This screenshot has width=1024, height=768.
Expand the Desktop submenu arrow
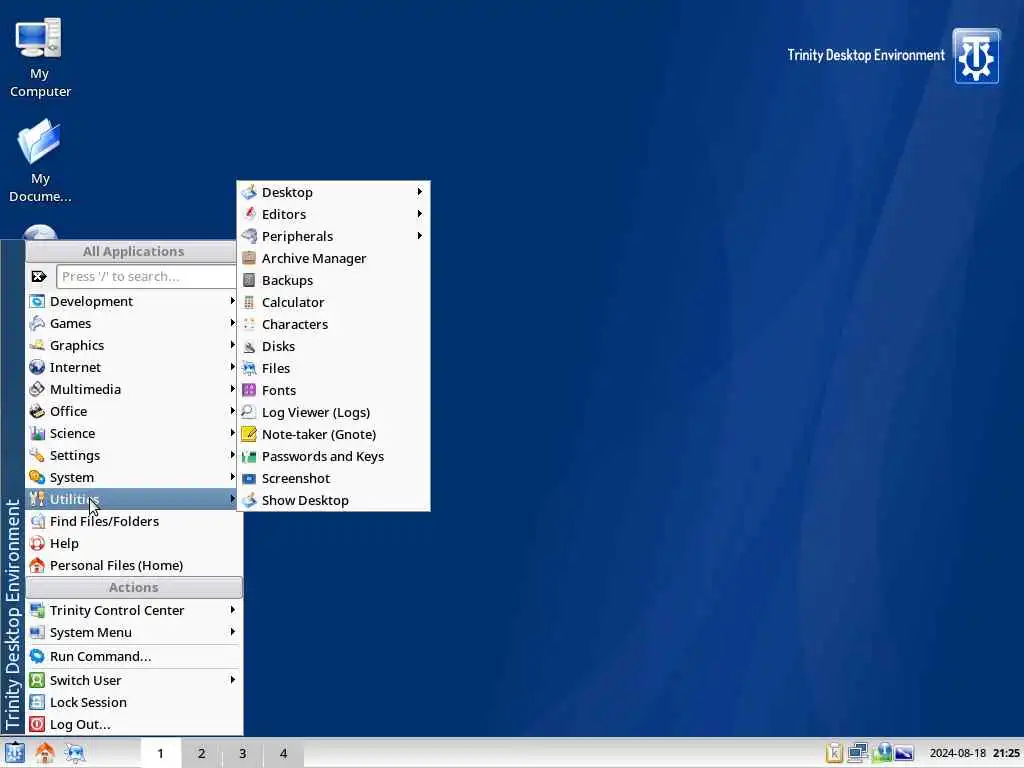pyautogui.click(x=419, y=191)
